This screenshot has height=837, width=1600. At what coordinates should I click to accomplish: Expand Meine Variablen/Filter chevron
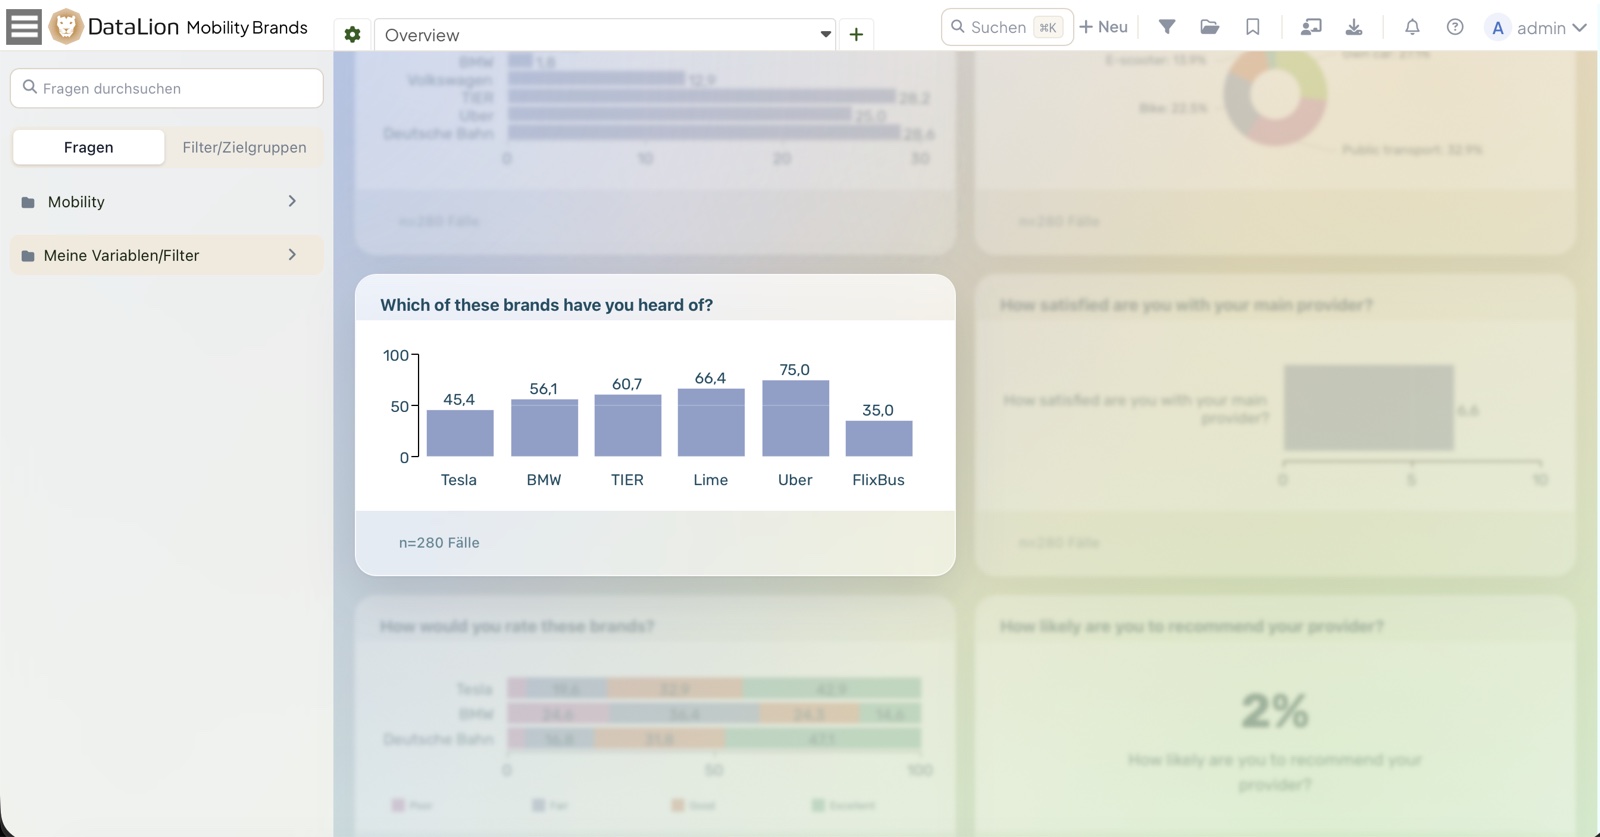(292, 255)
